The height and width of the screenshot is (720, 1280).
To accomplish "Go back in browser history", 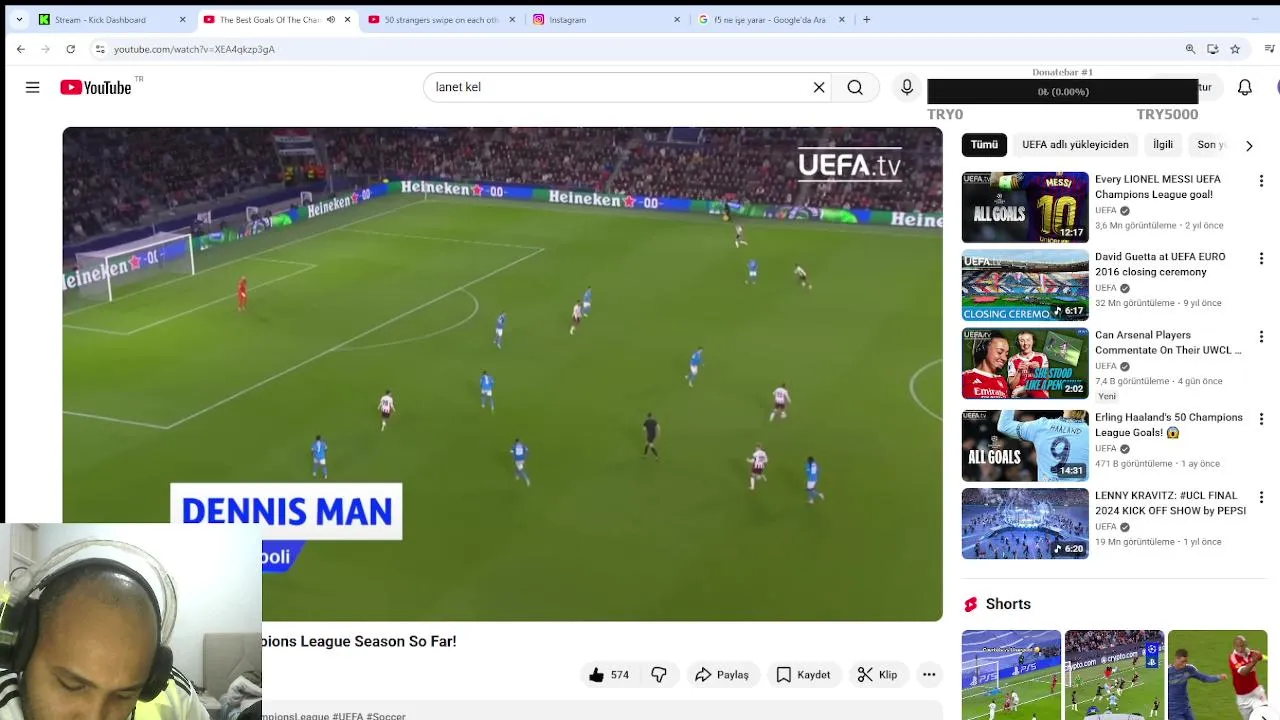I will pos(21,49).
